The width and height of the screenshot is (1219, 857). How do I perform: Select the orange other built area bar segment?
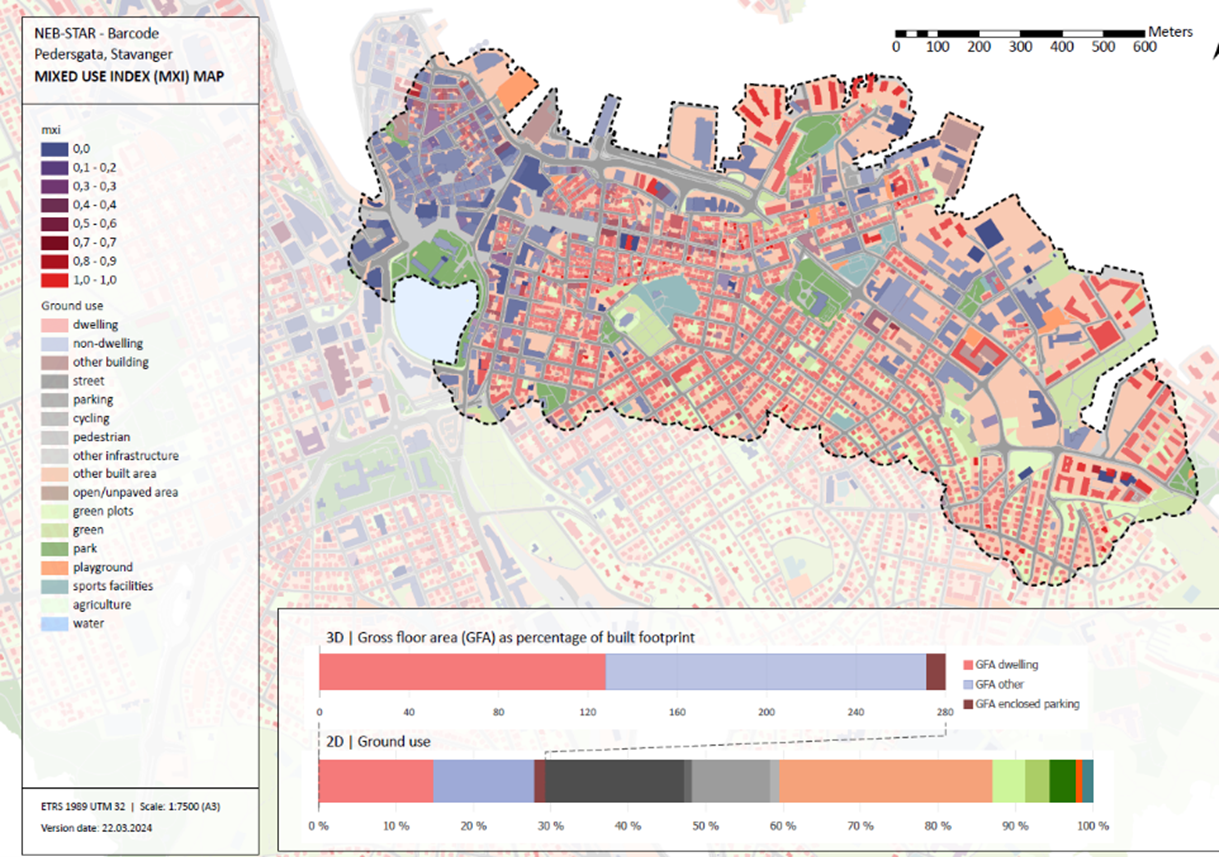(885, 781)
